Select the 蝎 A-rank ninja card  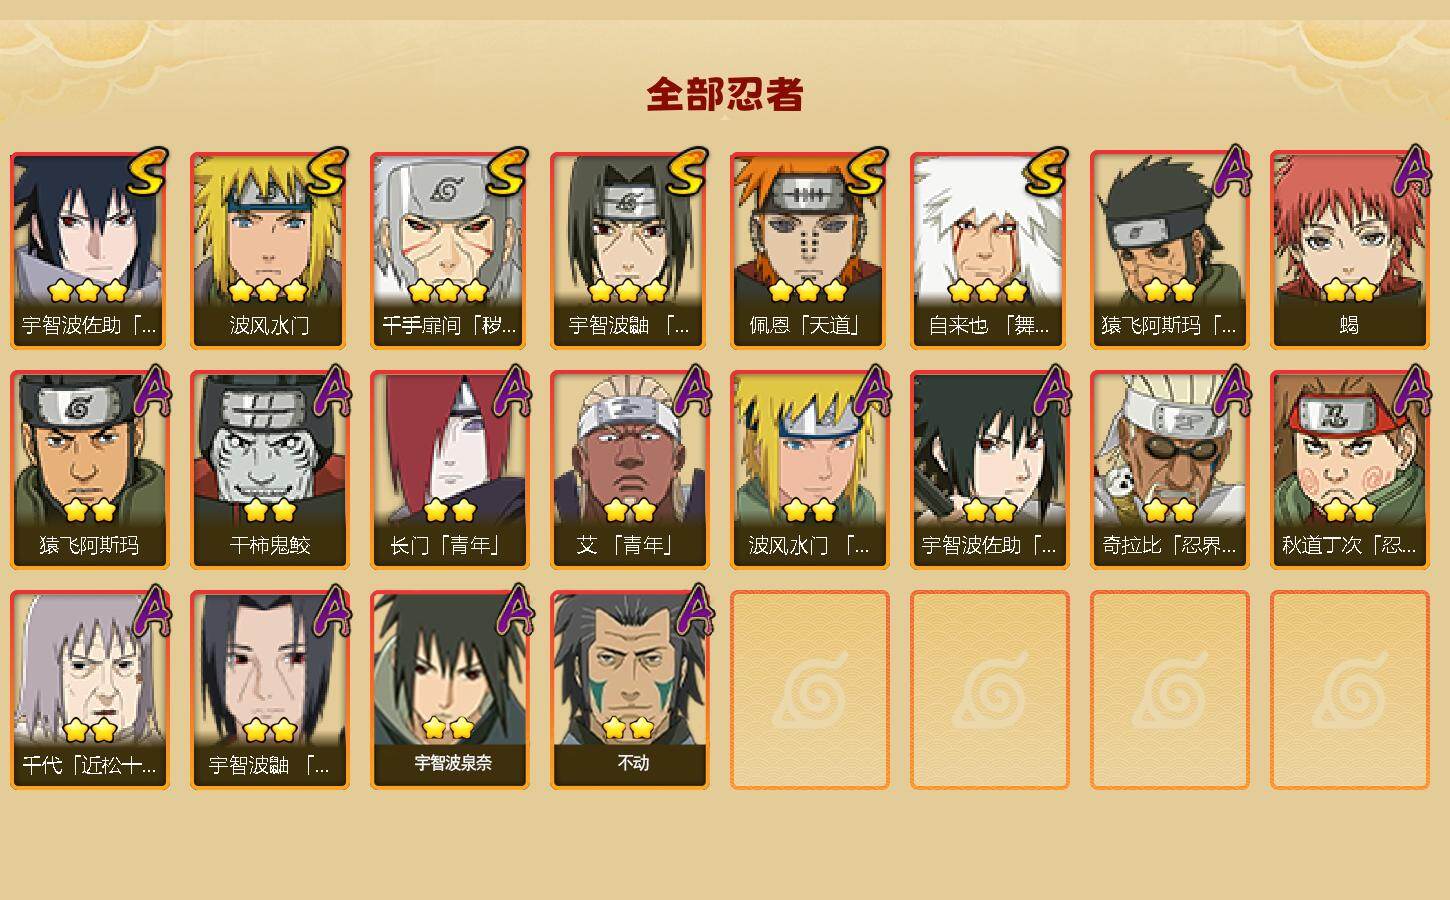tap(1349, 249)
